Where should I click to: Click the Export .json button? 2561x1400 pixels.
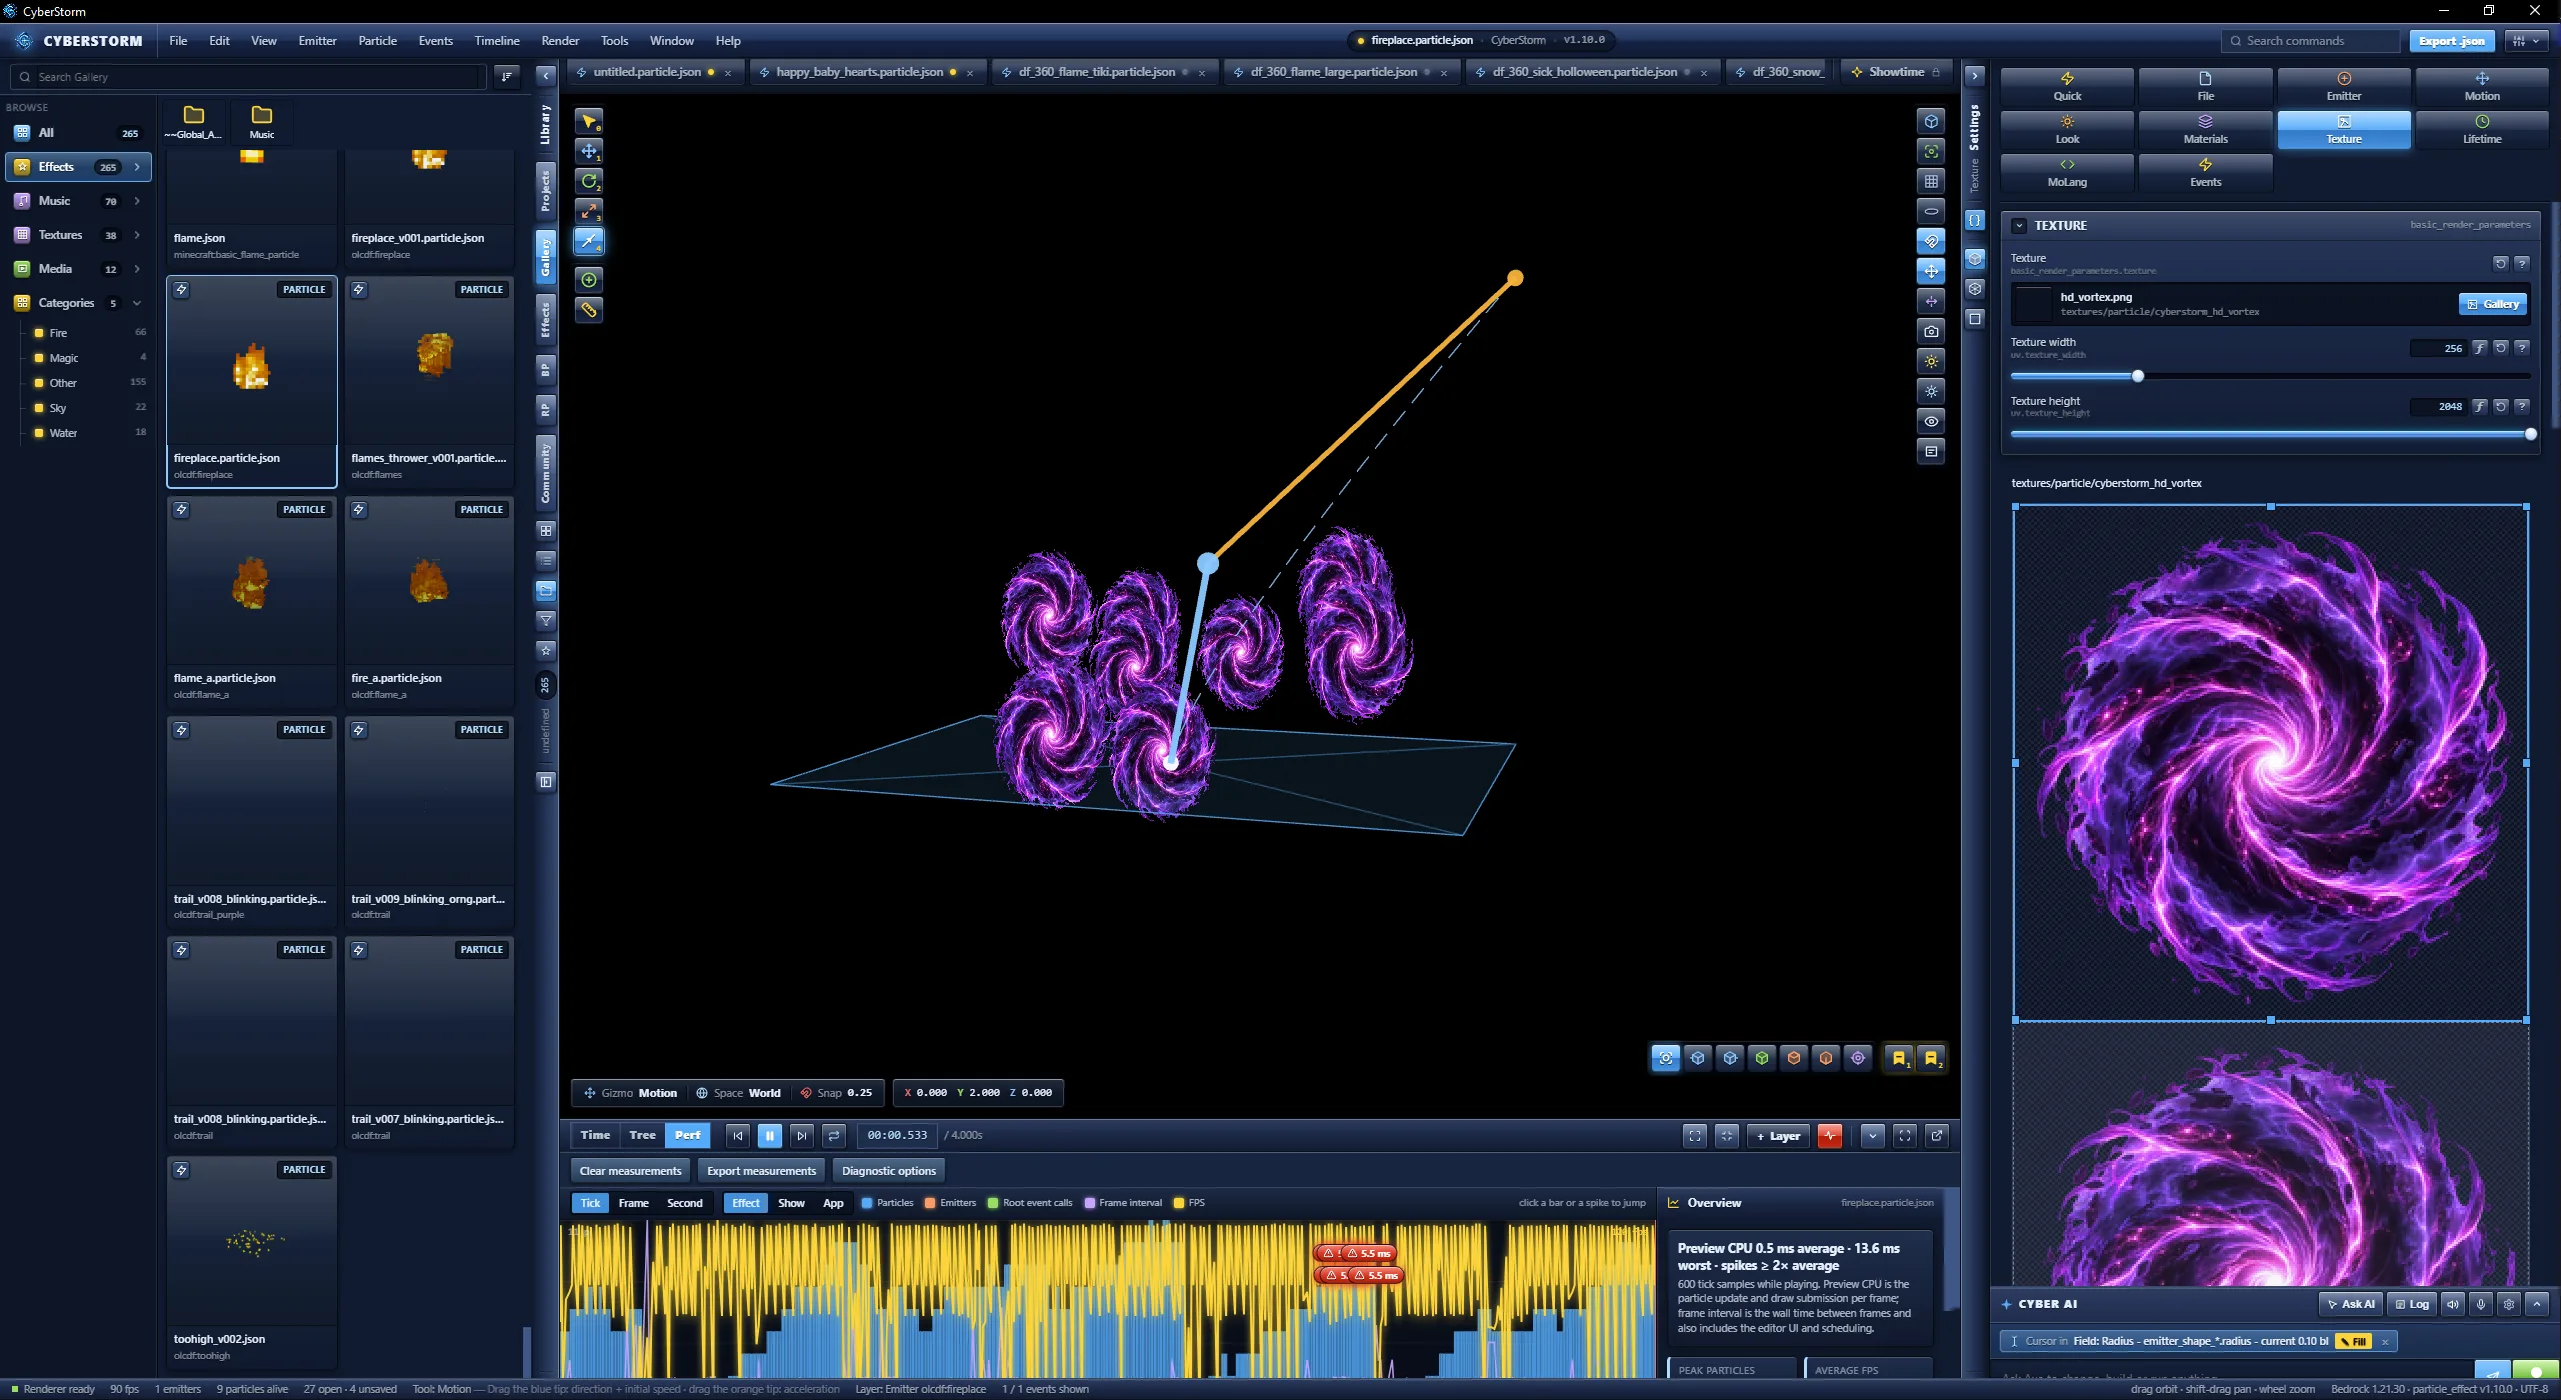[x=2451, y=41]
